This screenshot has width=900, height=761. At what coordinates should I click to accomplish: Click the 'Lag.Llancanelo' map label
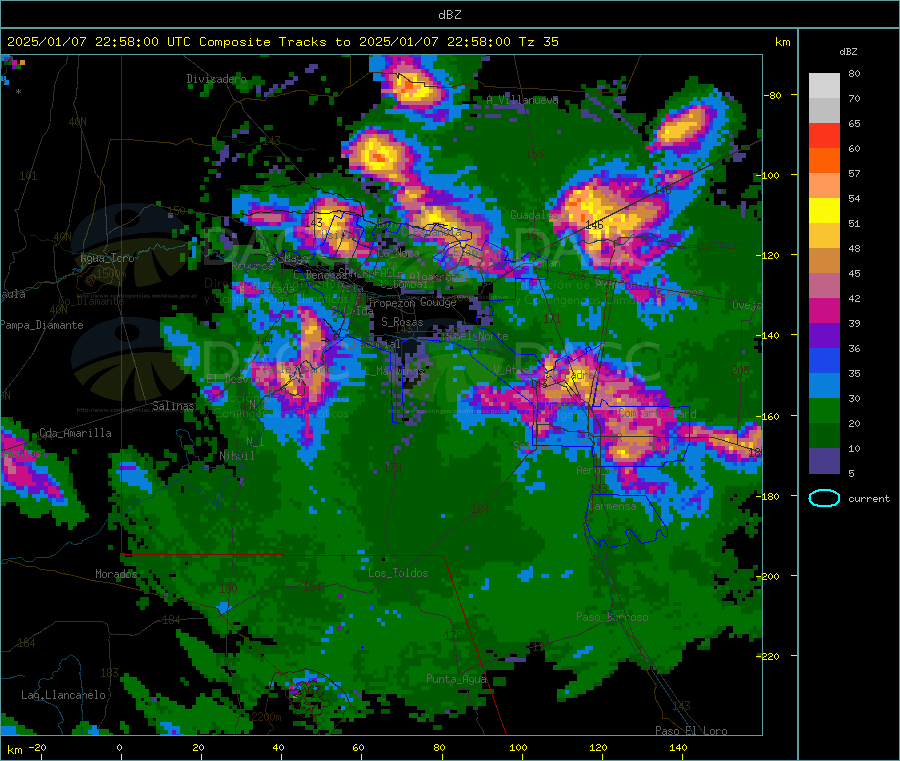(63, 695)
